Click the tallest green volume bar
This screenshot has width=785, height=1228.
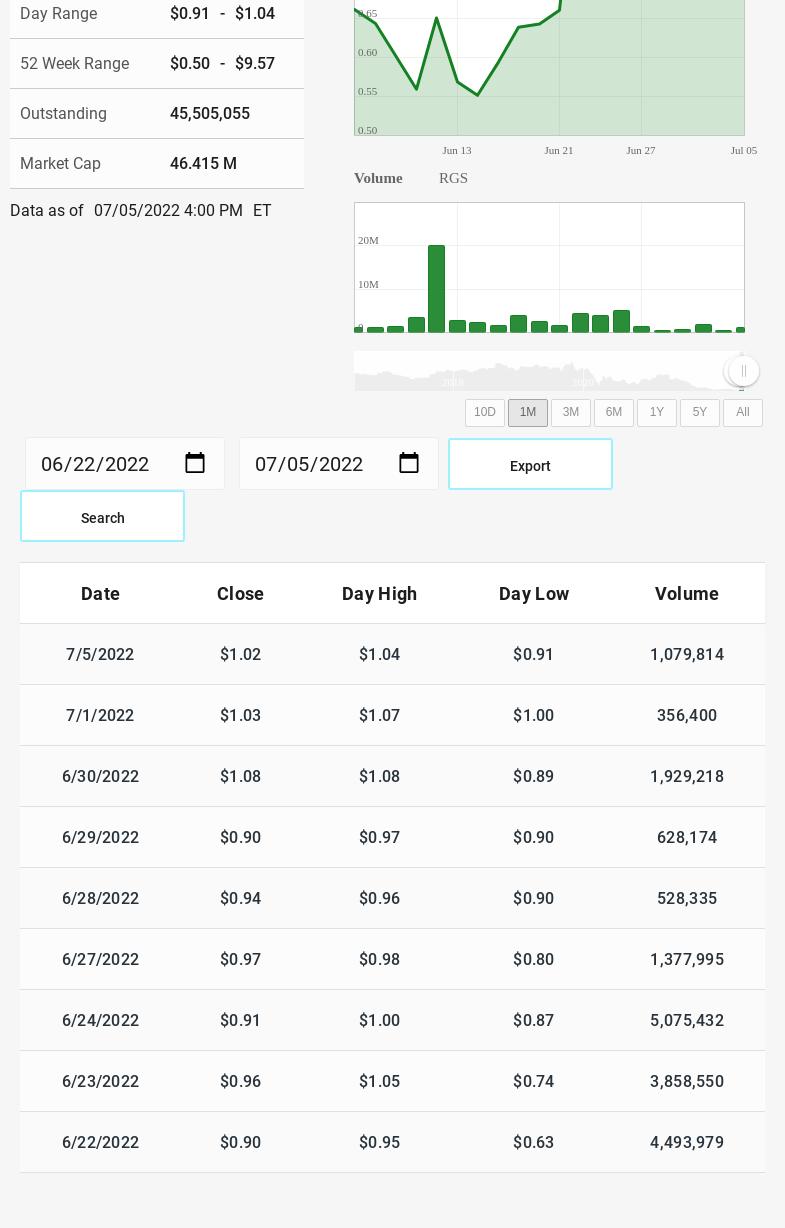pos(436,289)
